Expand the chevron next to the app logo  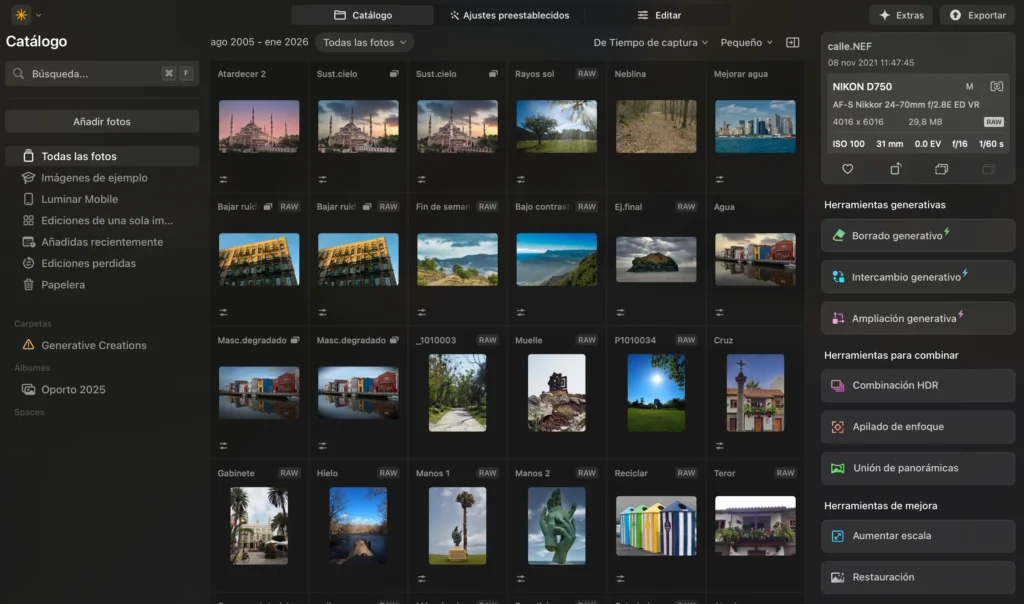point(39,14)
